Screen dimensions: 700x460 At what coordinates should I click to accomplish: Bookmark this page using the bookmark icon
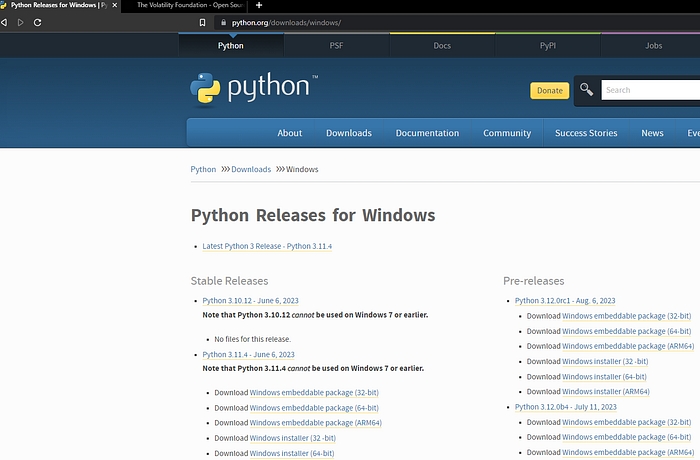point(202,22)
